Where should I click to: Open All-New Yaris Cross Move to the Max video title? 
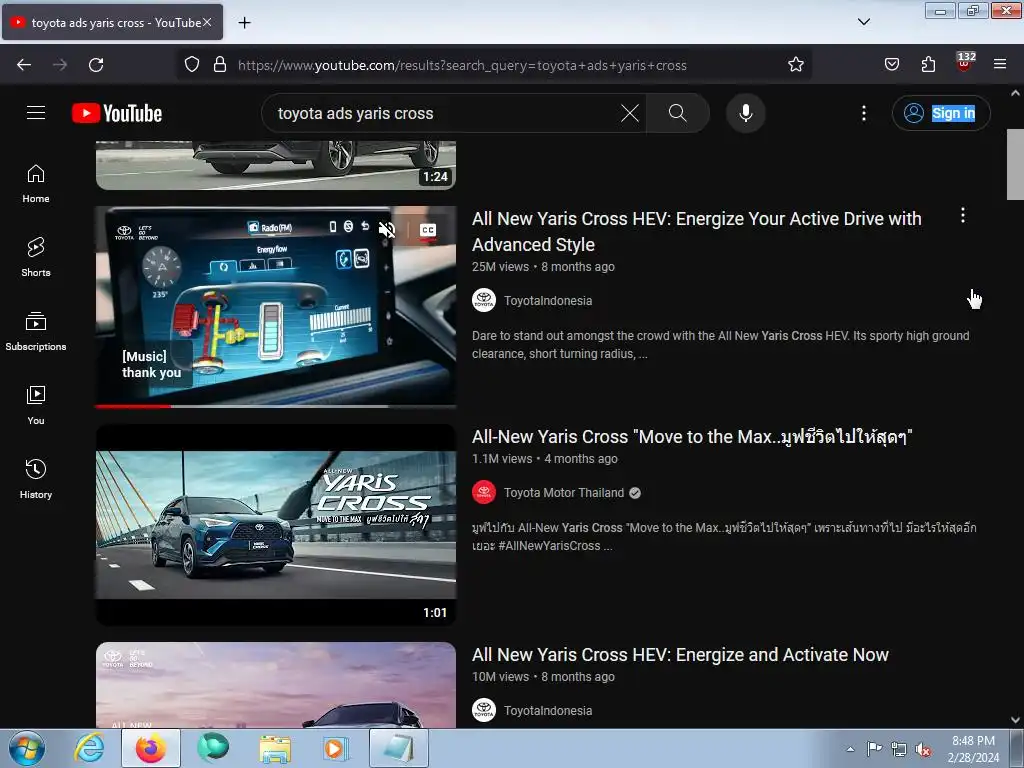click(x=692, y=436)
